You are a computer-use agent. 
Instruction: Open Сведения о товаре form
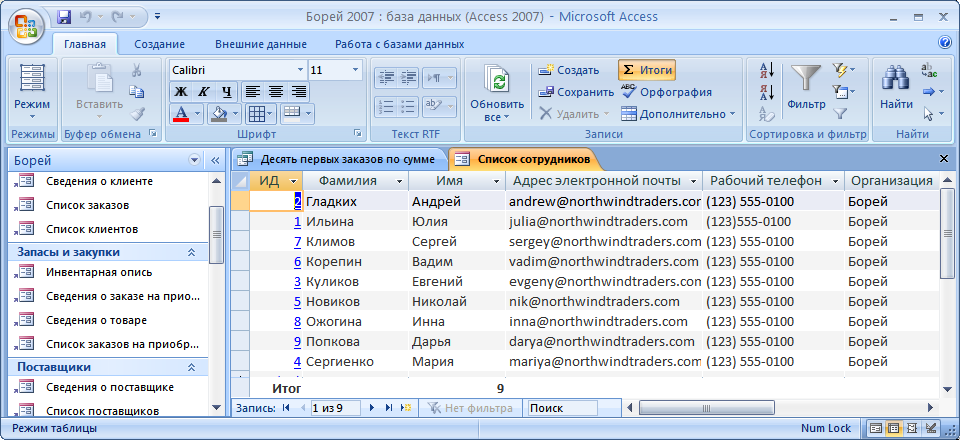coord(96,320)
